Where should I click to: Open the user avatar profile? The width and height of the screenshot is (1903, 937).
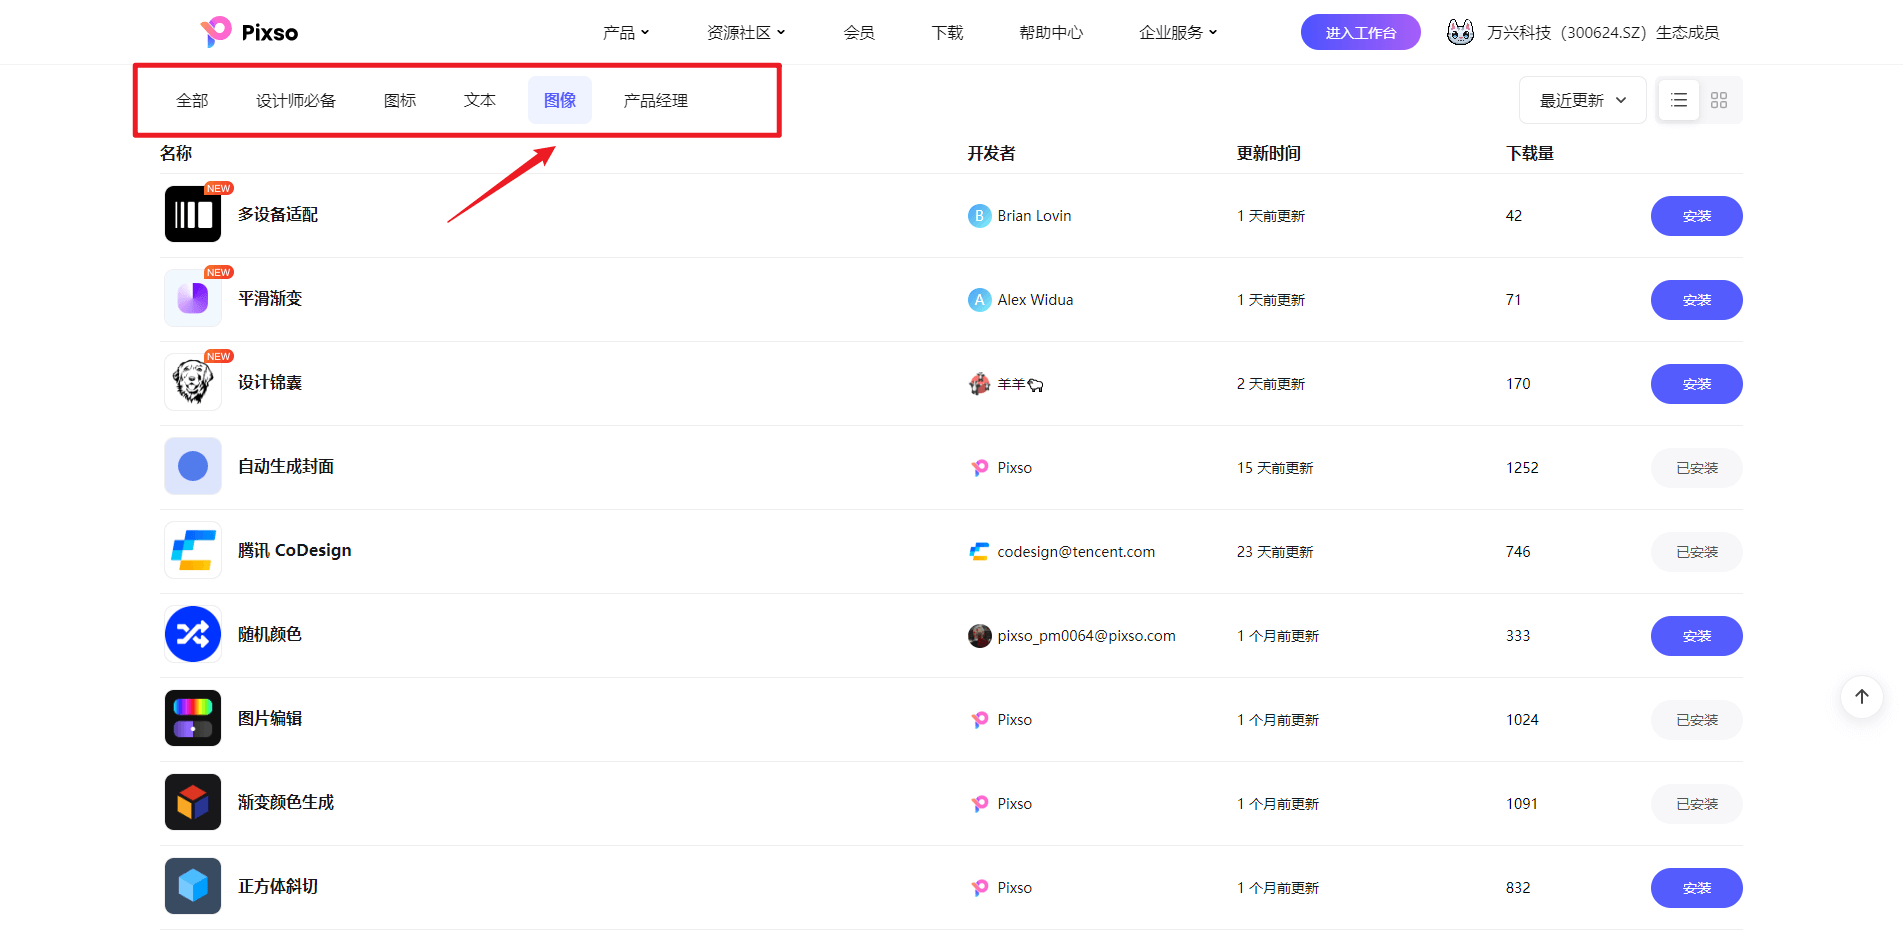click(x=1460, y=32)
